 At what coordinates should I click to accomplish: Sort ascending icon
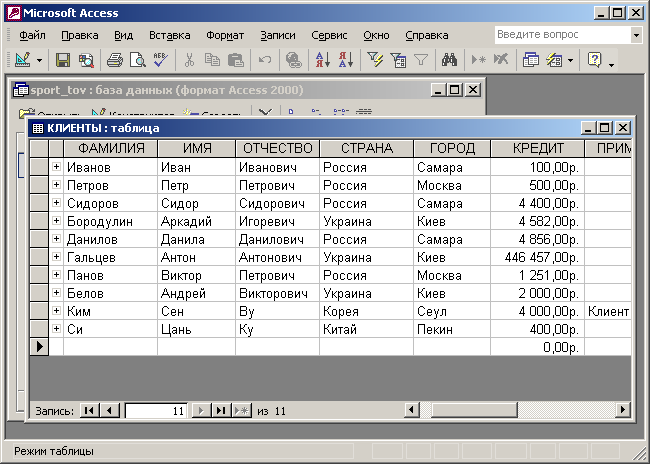323,60
